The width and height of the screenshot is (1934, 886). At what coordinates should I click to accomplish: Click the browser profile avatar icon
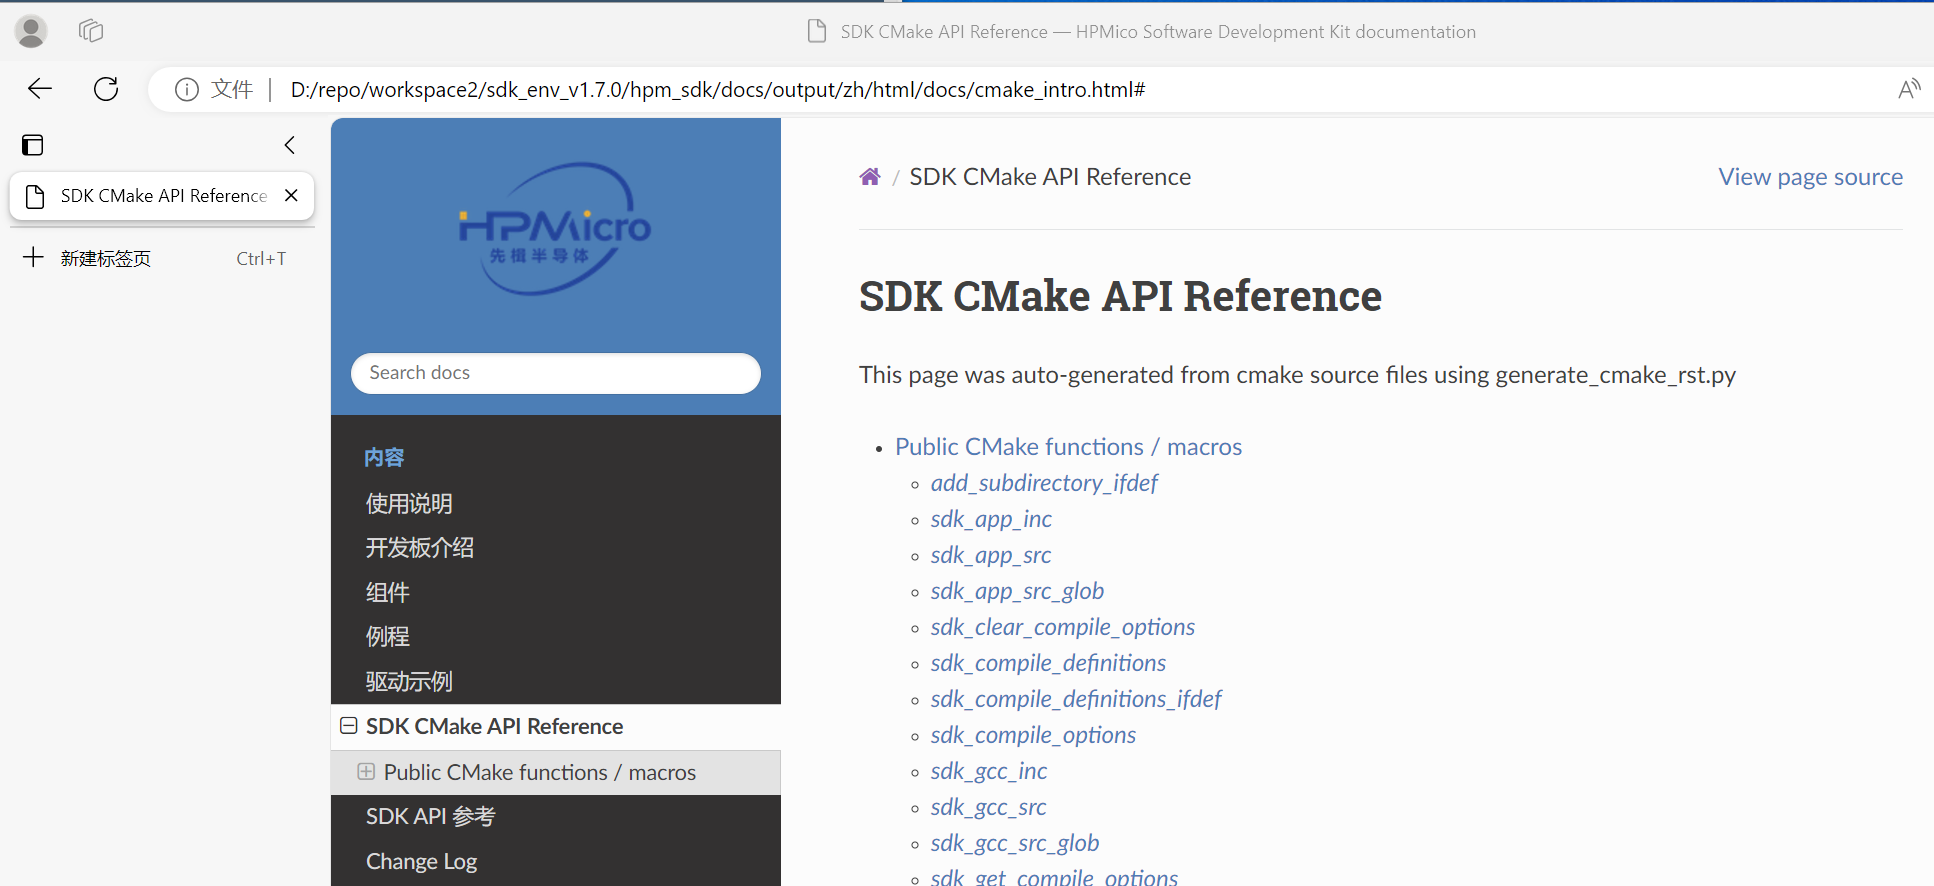[x=31, y=32]
